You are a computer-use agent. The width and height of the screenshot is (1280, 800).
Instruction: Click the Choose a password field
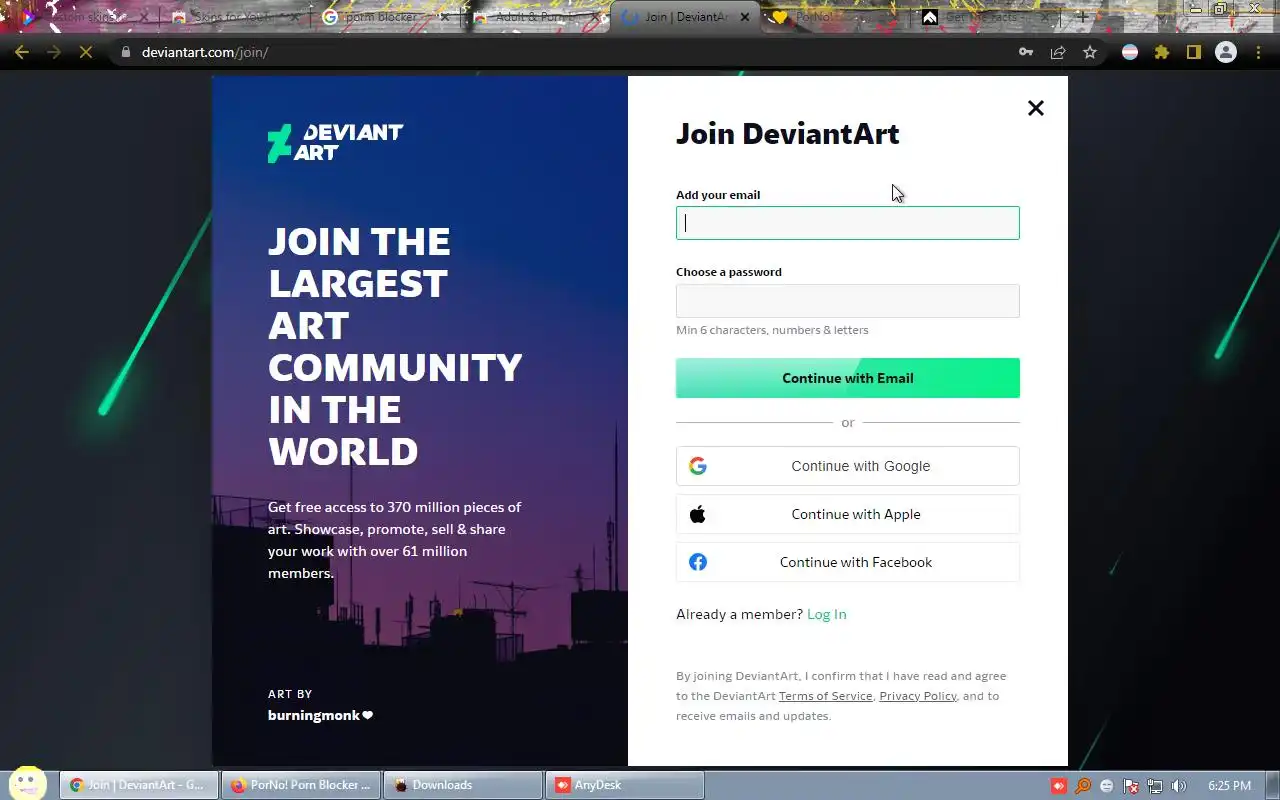(x=848, y=301)
